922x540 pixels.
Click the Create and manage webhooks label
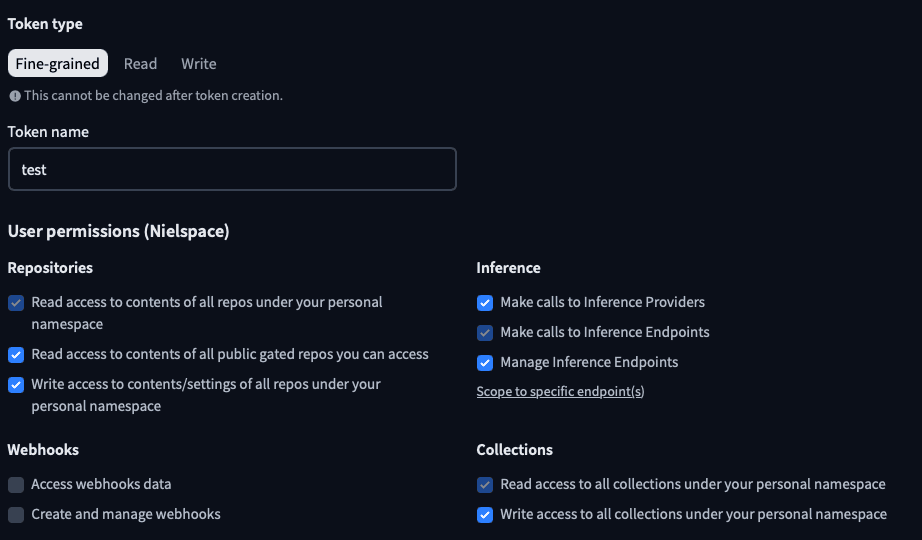(x=126, y=514)
